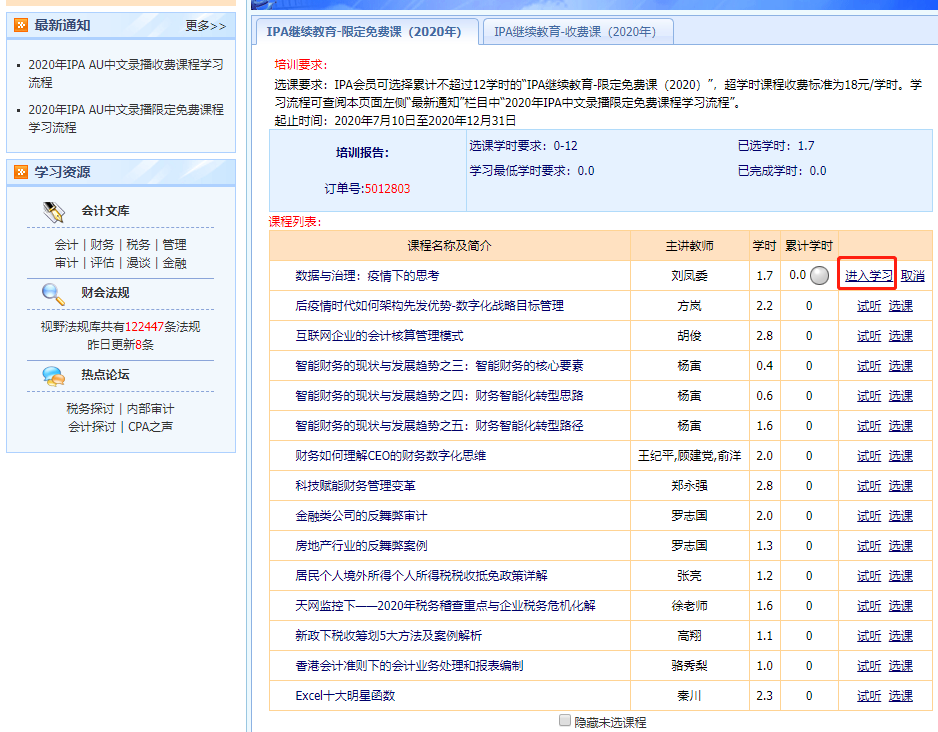Click 选课 for Excel十大明星函数
938x732 pixels.
click(x=900, y=696)
